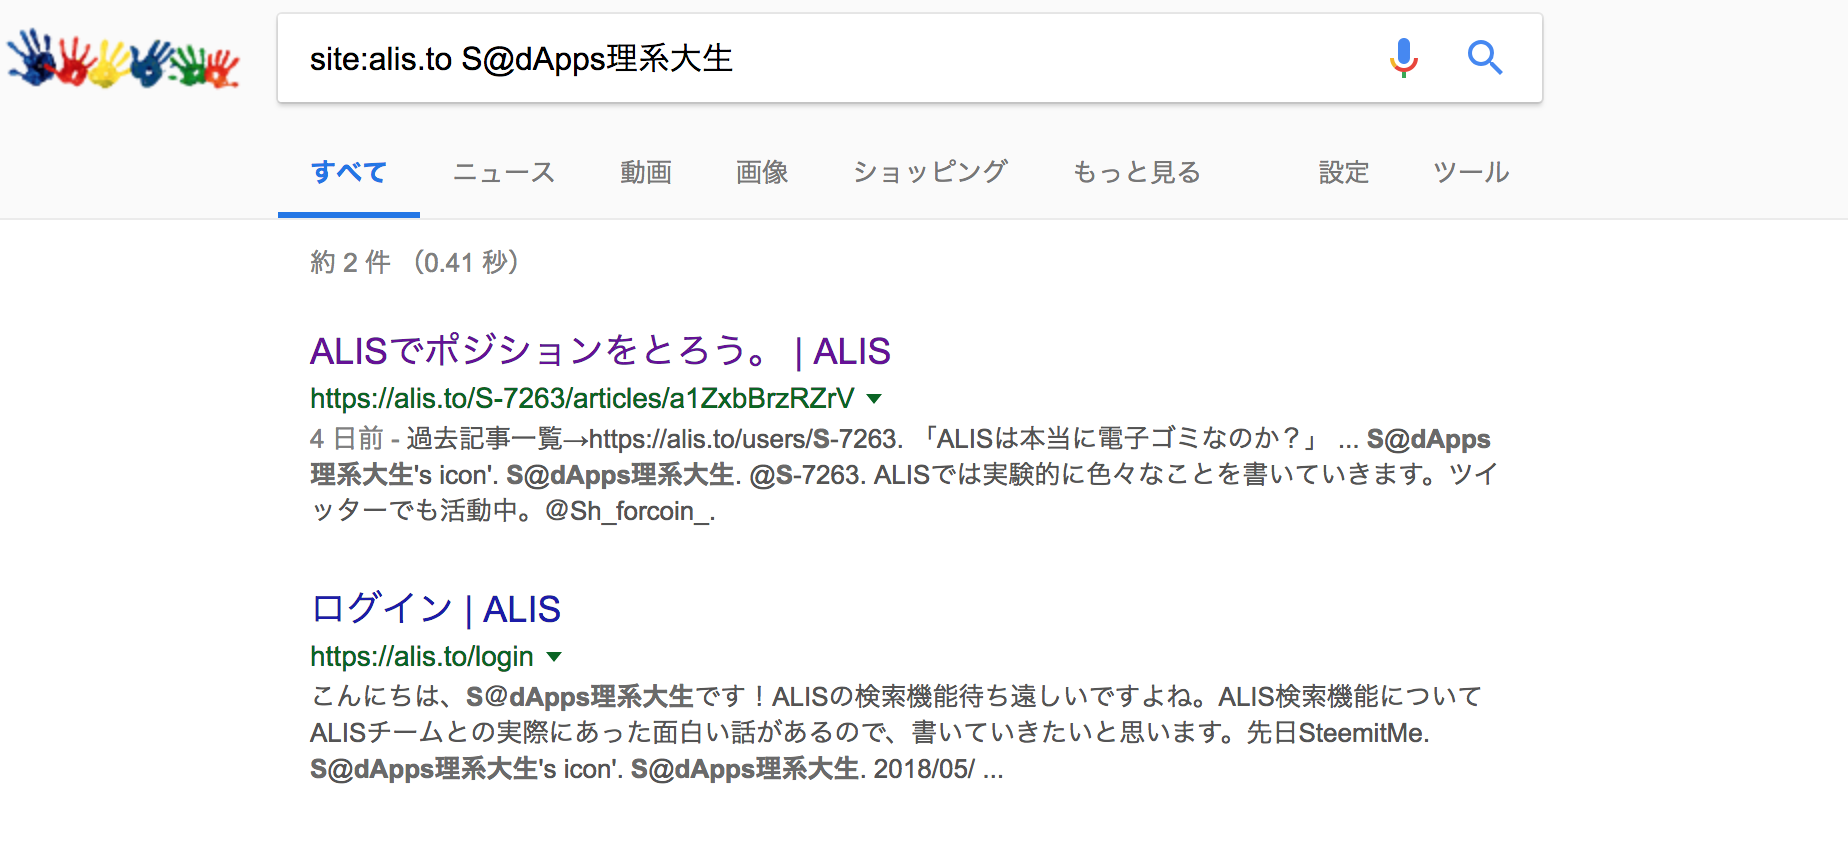Expand dropdown arrow beside alis.to/login URL
This screenshot has height=856, width=1848.
(555, 657)
